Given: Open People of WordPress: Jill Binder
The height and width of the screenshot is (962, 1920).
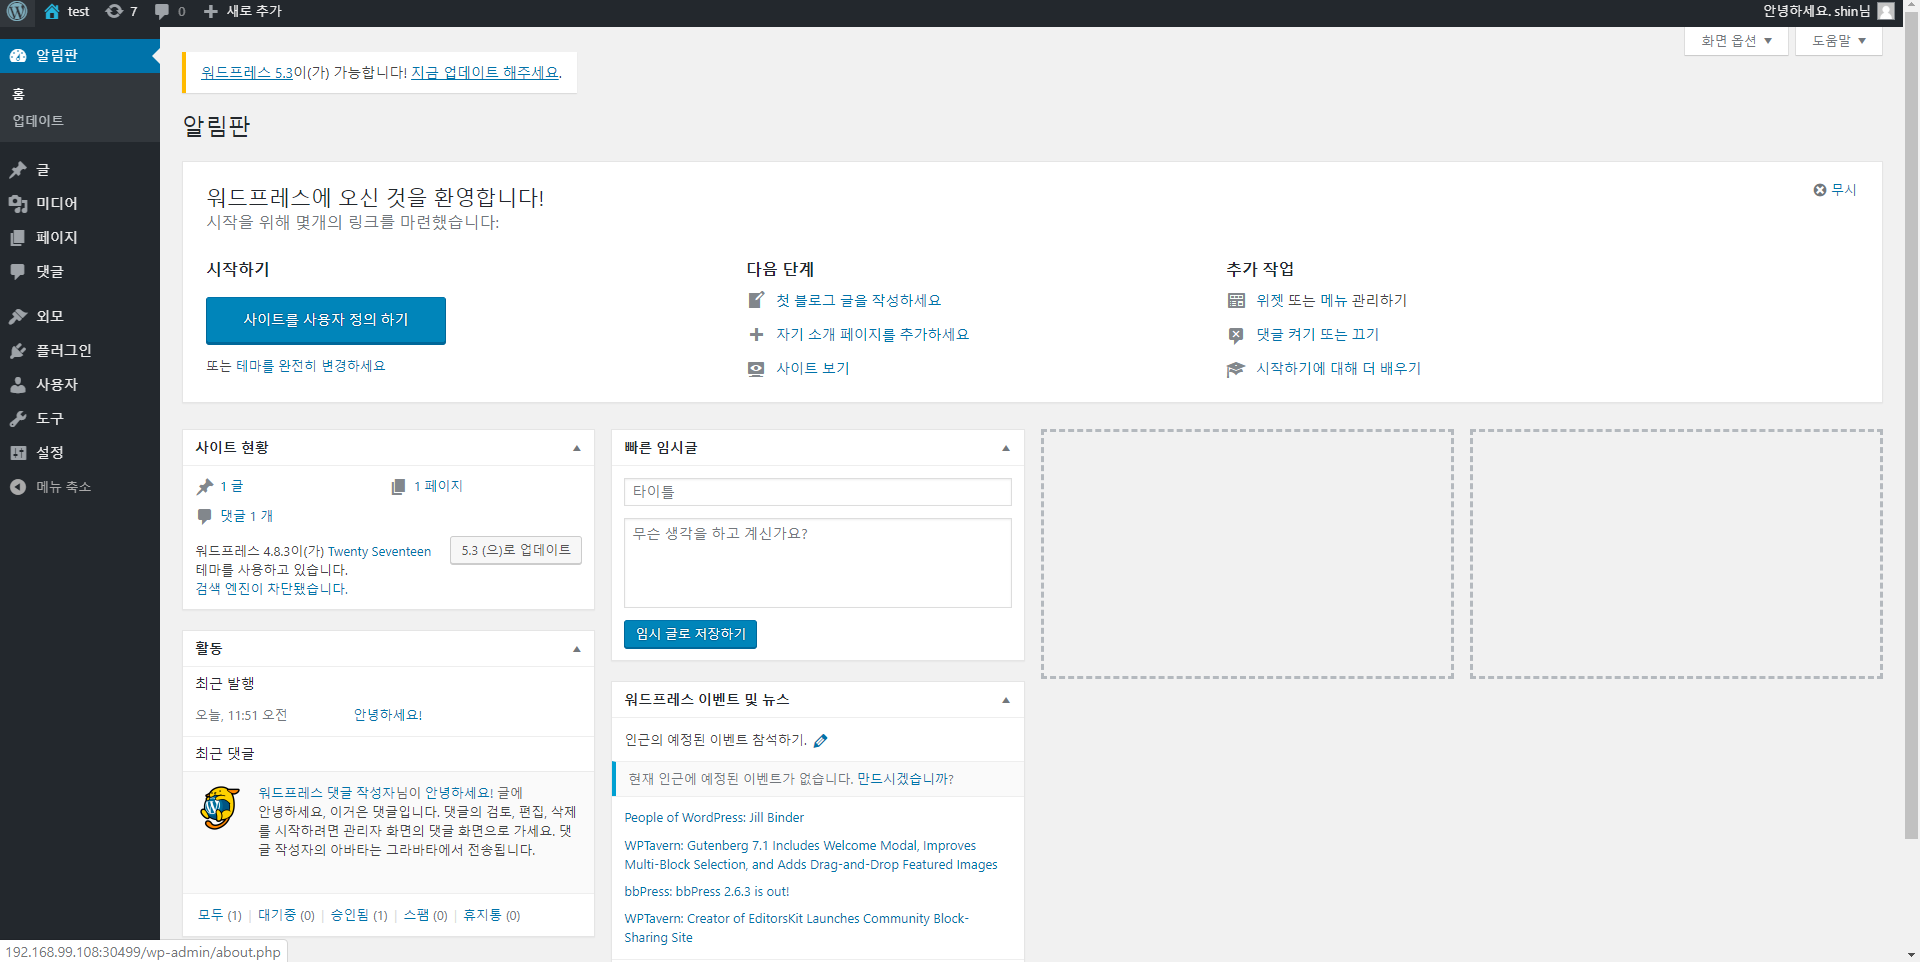Looking at the screenshot, I should pos(714,818).
